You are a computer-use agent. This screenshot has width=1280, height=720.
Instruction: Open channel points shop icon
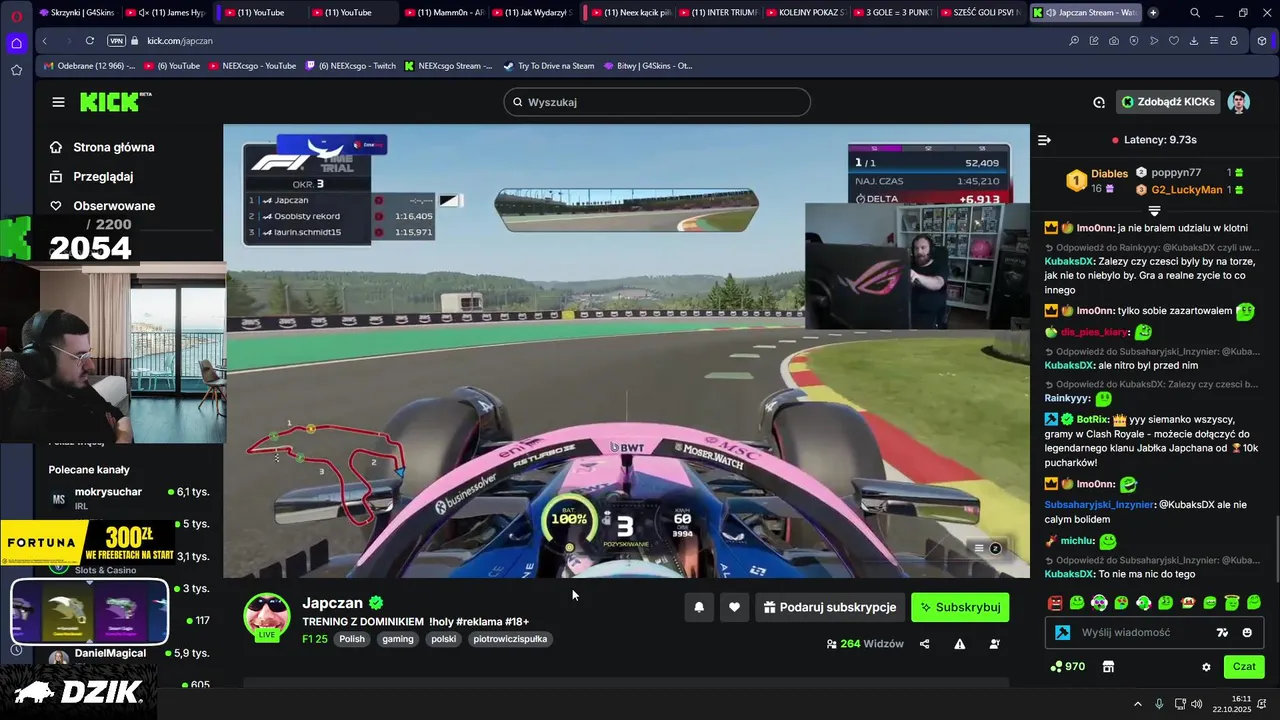click(x=1108, y=666)
